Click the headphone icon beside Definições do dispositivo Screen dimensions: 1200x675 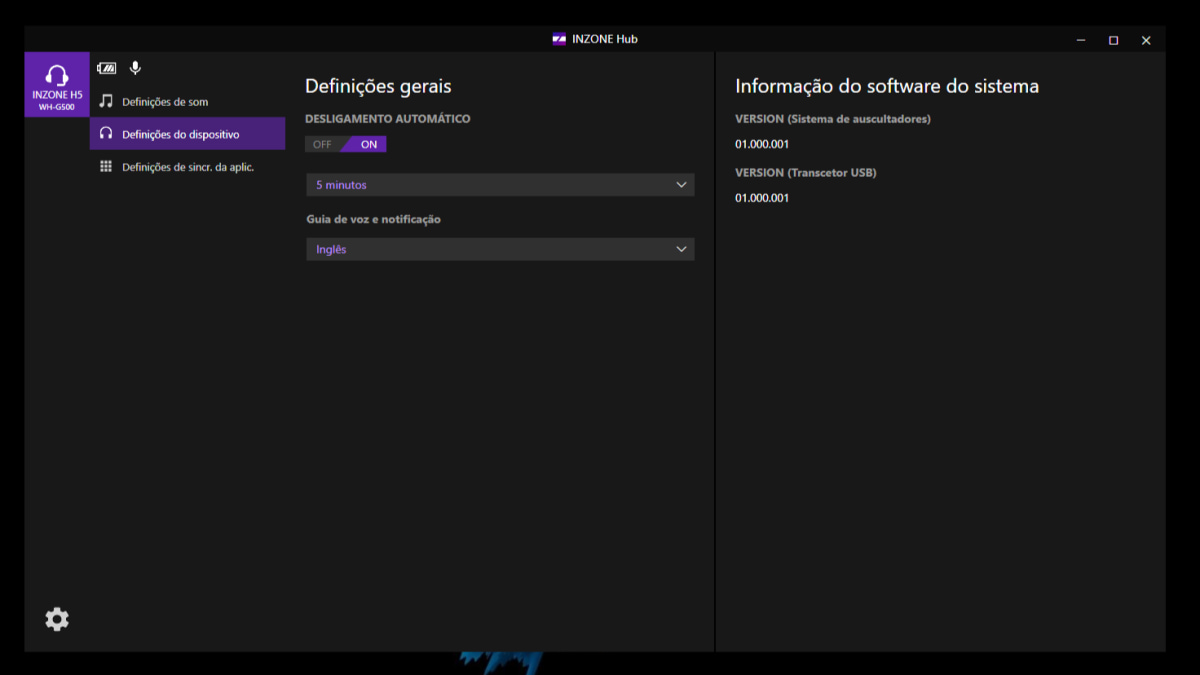click(x=106, y=133)
